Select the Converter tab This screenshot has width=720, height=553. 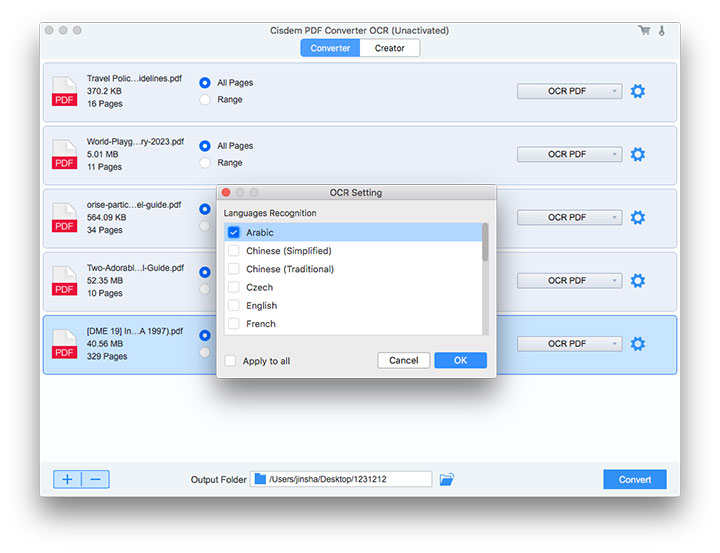tap(330, 48)
